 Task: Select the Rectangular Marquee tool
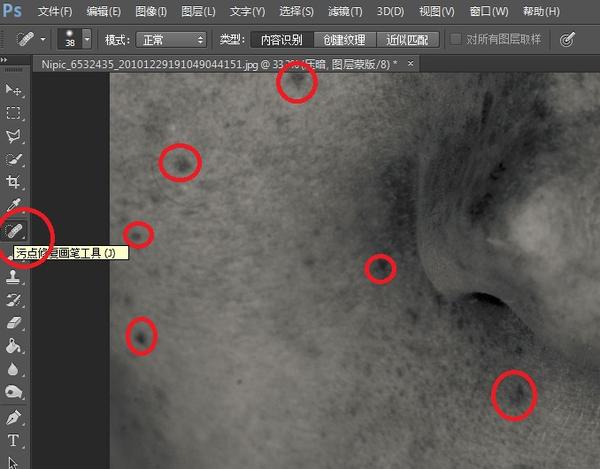click(13, 113)
